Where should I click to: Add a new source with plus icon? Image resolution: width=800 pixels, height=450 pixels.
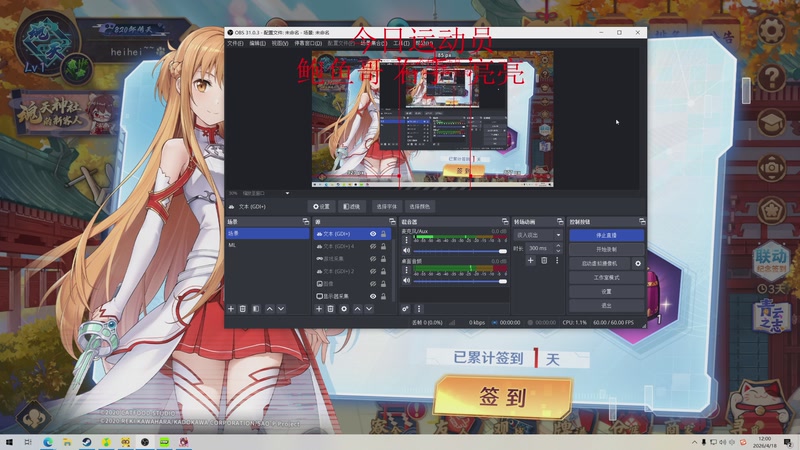pos(318,309)
